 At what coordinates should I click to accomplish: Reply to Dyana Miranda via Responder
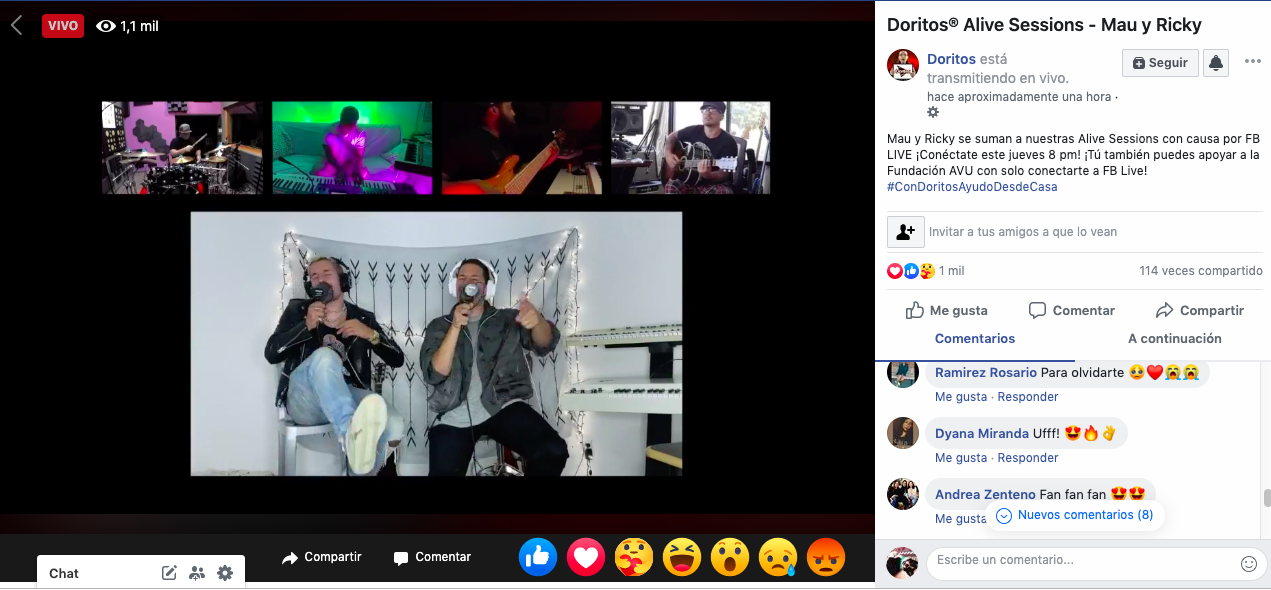(x=1027, y=457)
